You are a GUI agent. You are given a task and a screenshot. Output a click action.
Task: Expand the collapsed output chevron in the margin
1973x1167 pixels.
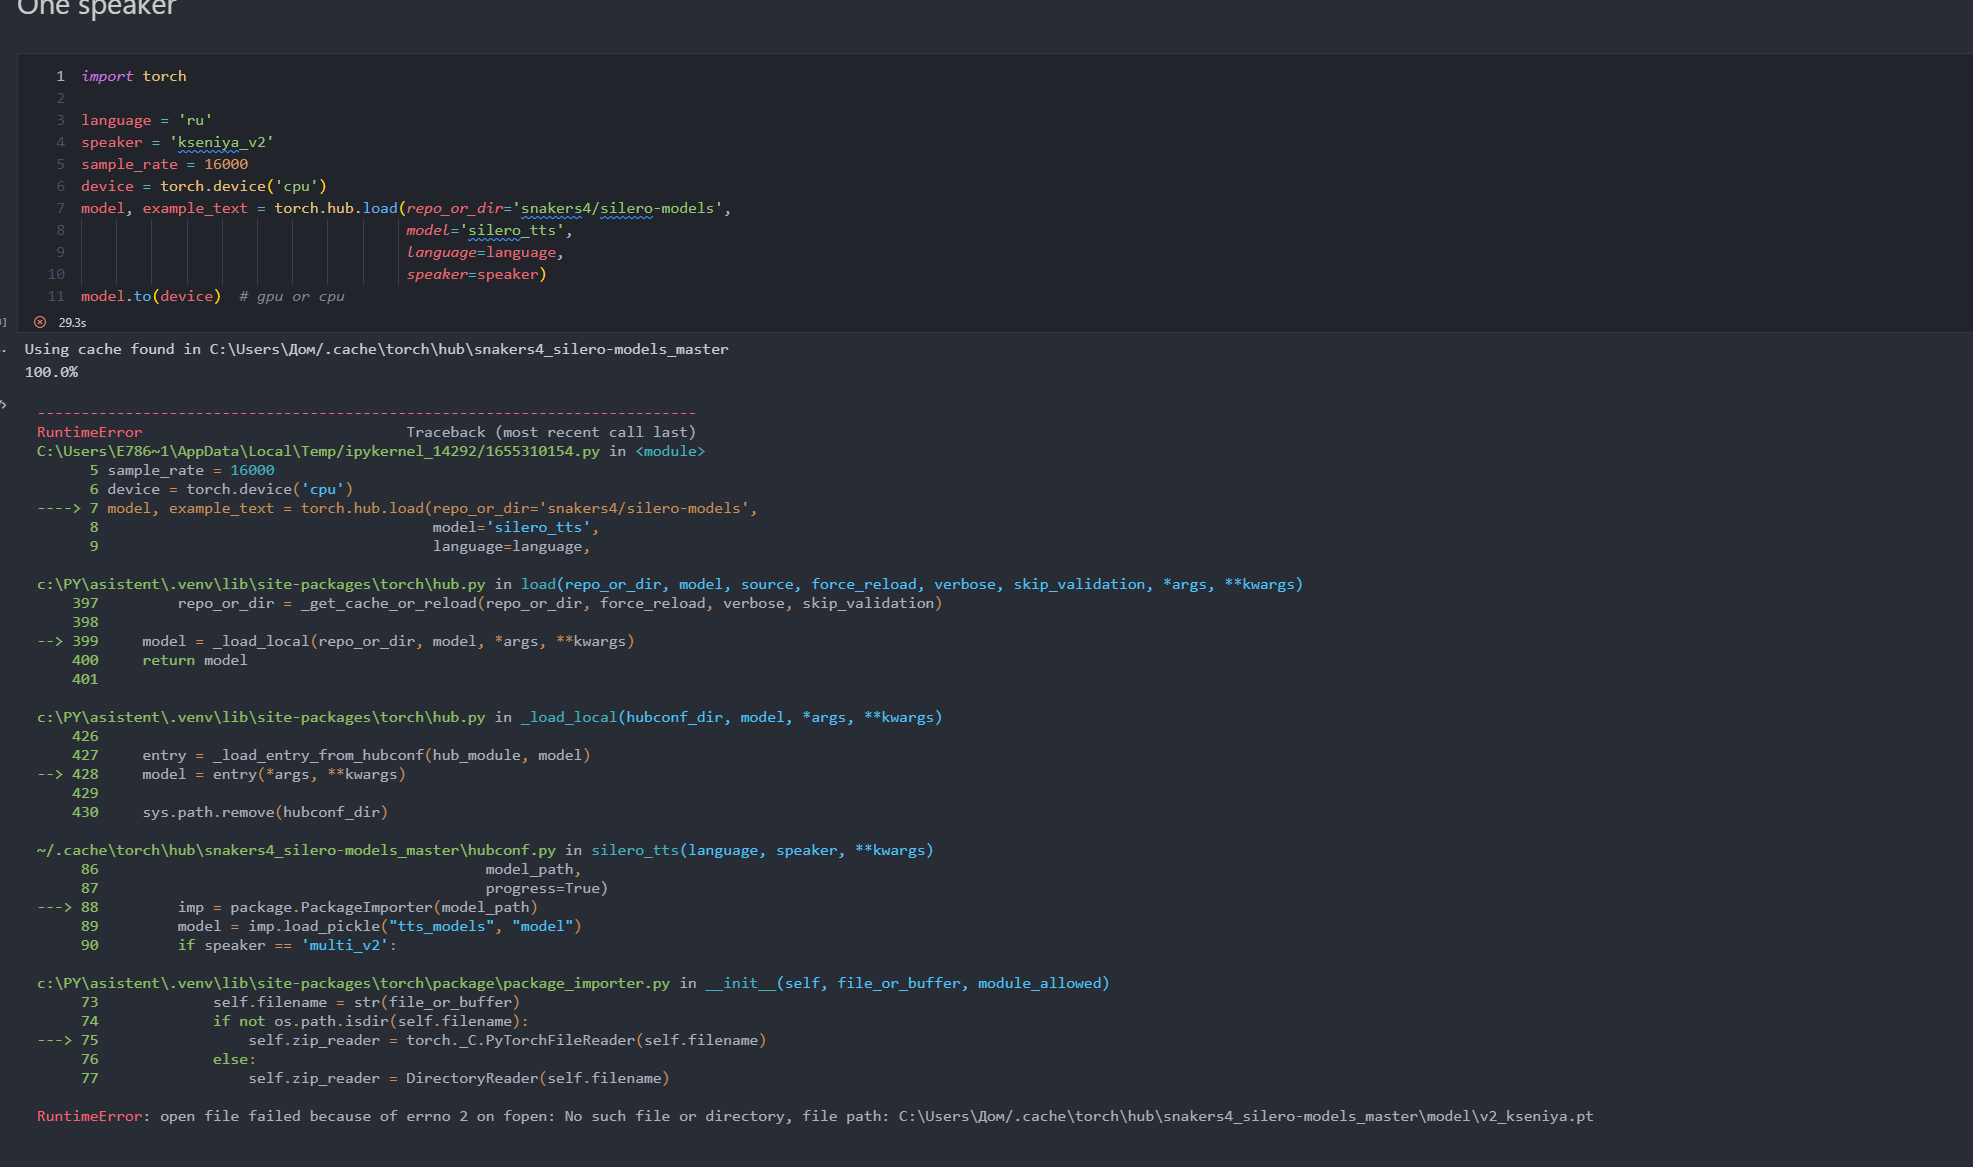click(5, 404)
